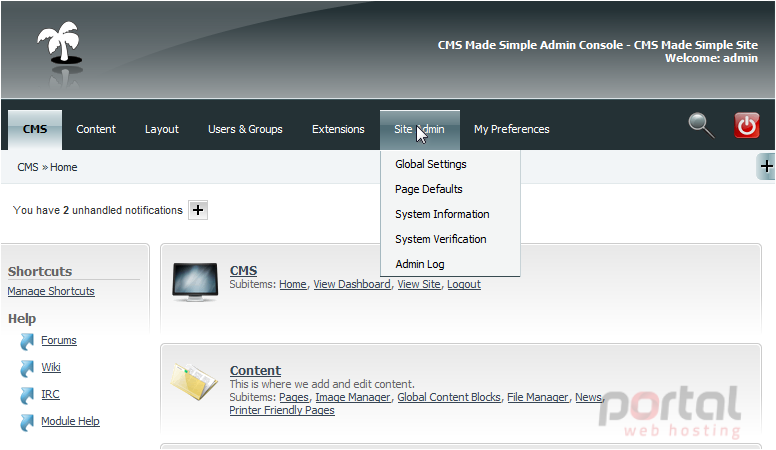Open Manage Shortcuts link
The height and width of the screenshot is (450, 776).
click(51, 291)
